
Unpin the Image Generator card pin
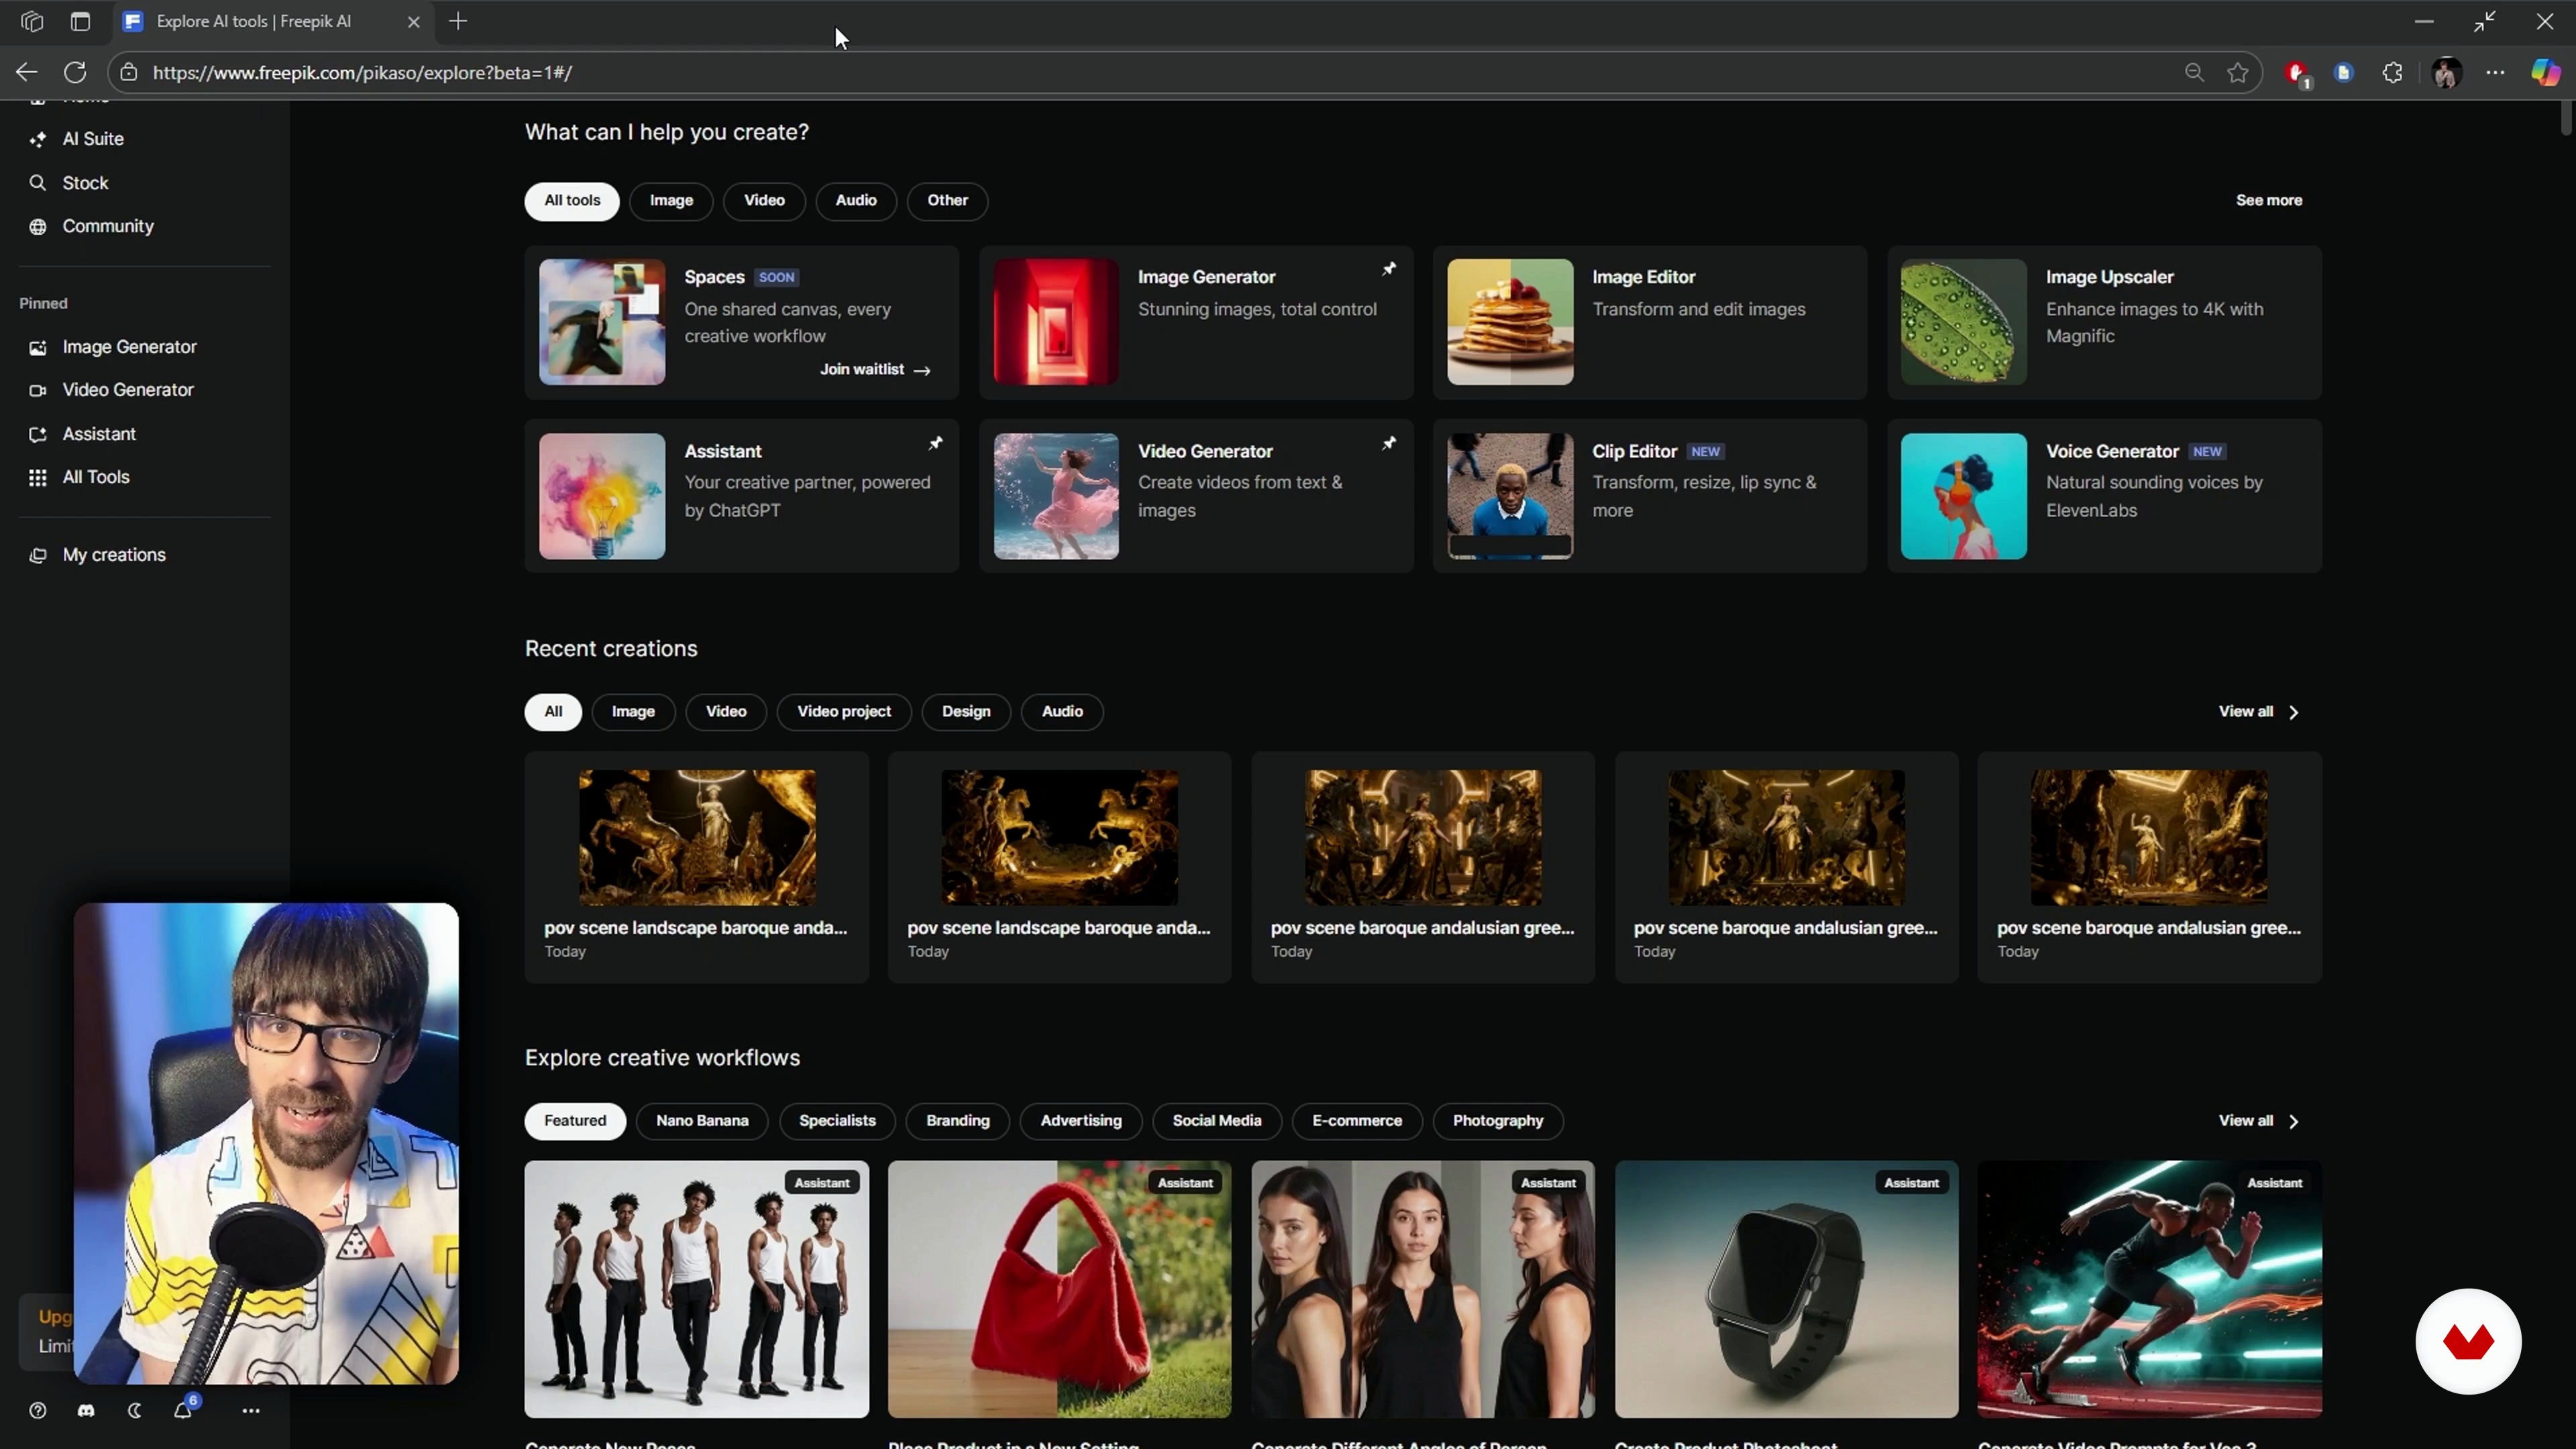click(1389, 269)
